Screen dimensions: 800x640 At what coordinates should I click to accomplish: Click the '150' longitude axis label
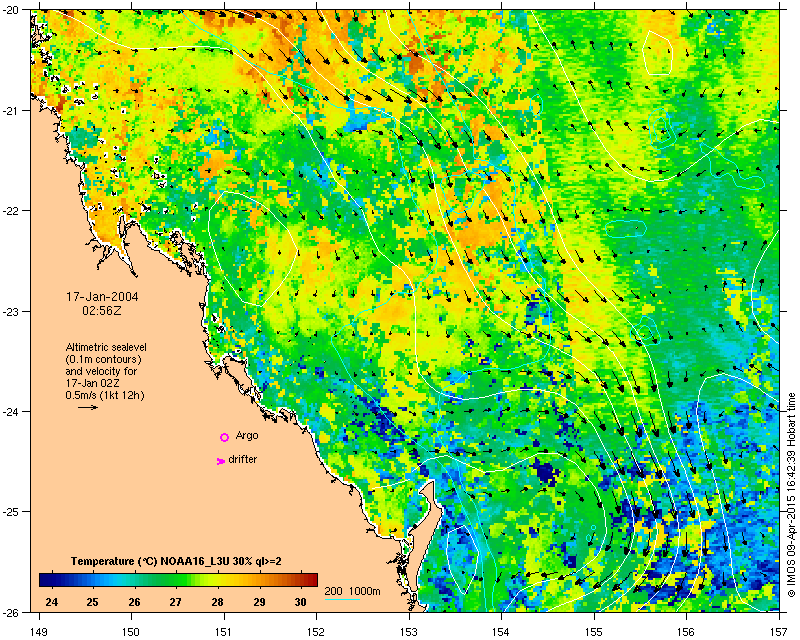tap(131, 632)
